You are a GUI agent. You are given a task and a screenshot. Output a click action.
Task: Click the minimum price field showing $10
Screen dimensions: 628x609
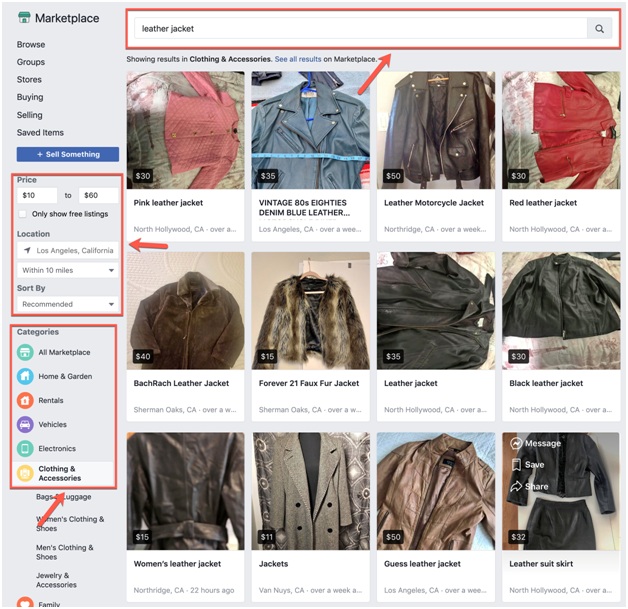click(x=37, y=196)
